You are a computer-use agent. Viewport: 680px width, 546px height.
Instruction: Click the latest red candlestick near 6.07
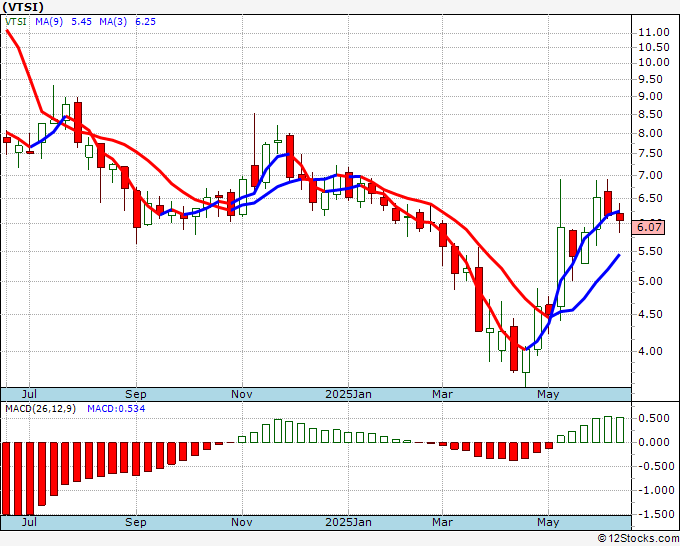[620, 217]
